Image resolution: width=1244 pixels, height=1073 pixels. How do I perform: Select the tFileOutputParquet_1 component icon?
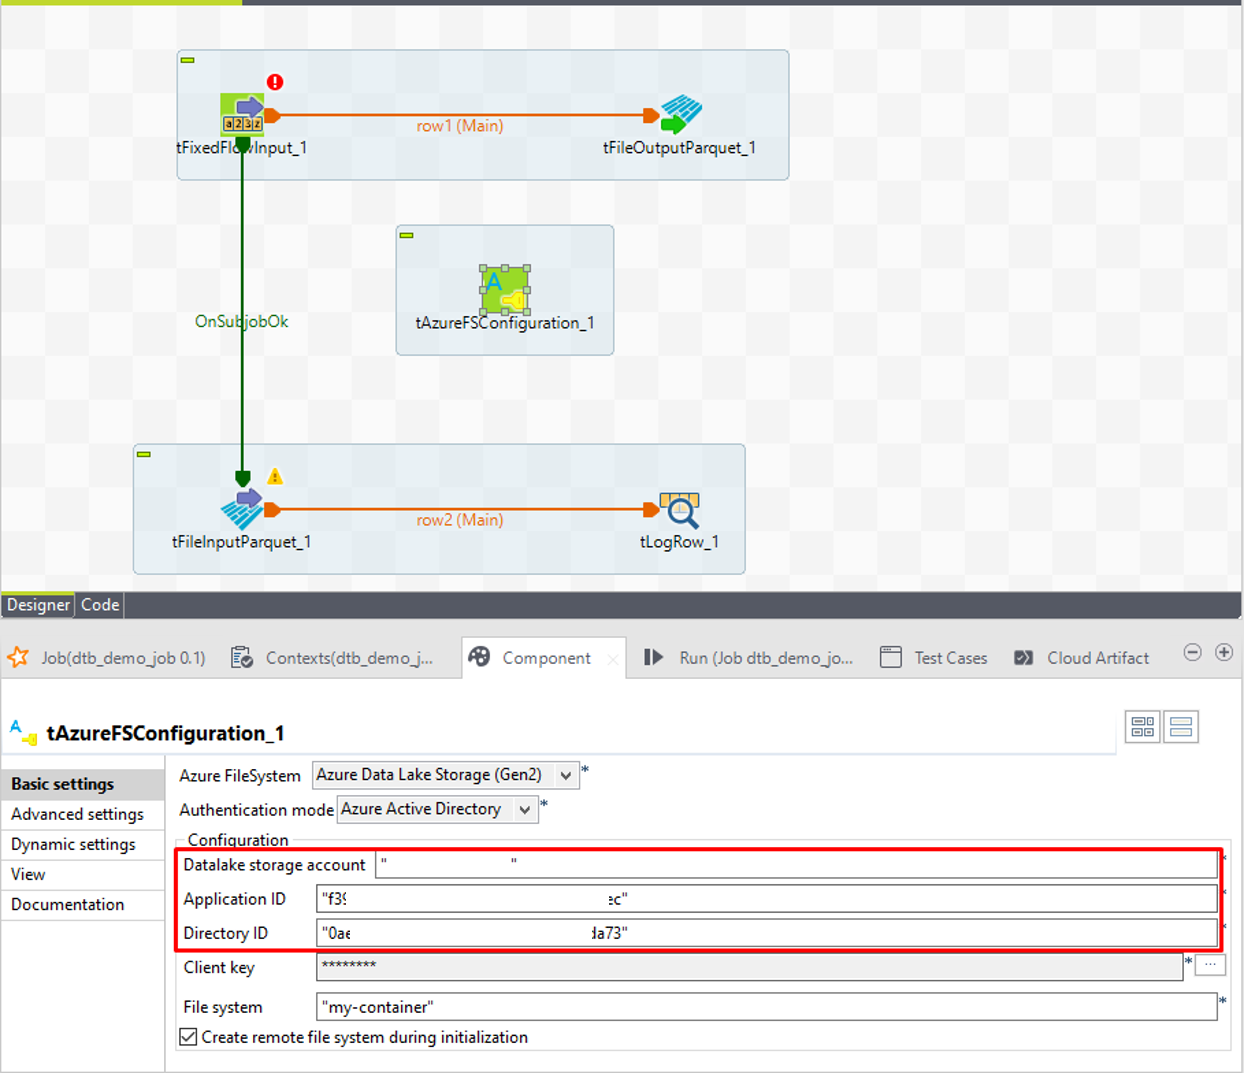(x=681, y=114)
